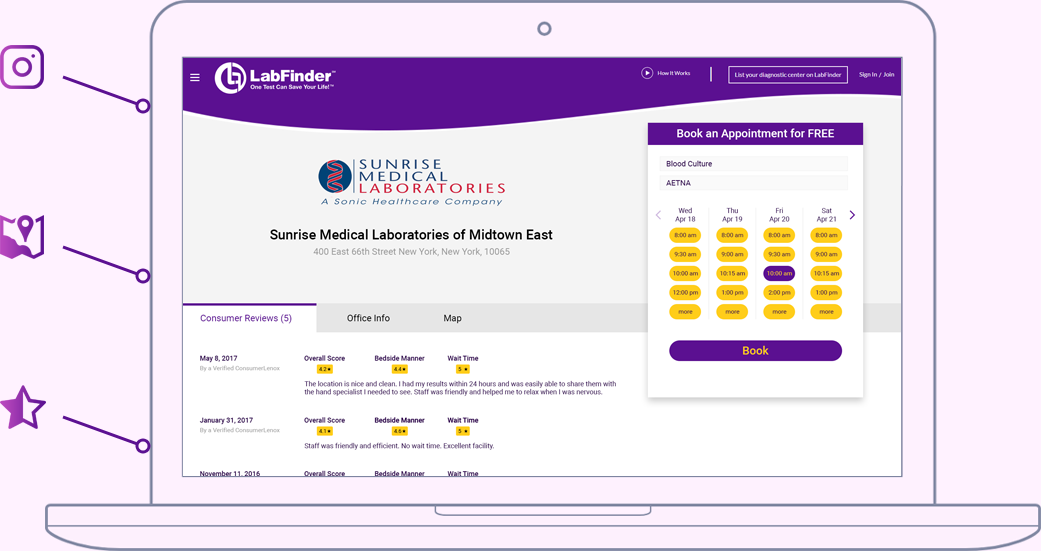
Task: Click the Instagram icon
Action: (x=22, y=67)
